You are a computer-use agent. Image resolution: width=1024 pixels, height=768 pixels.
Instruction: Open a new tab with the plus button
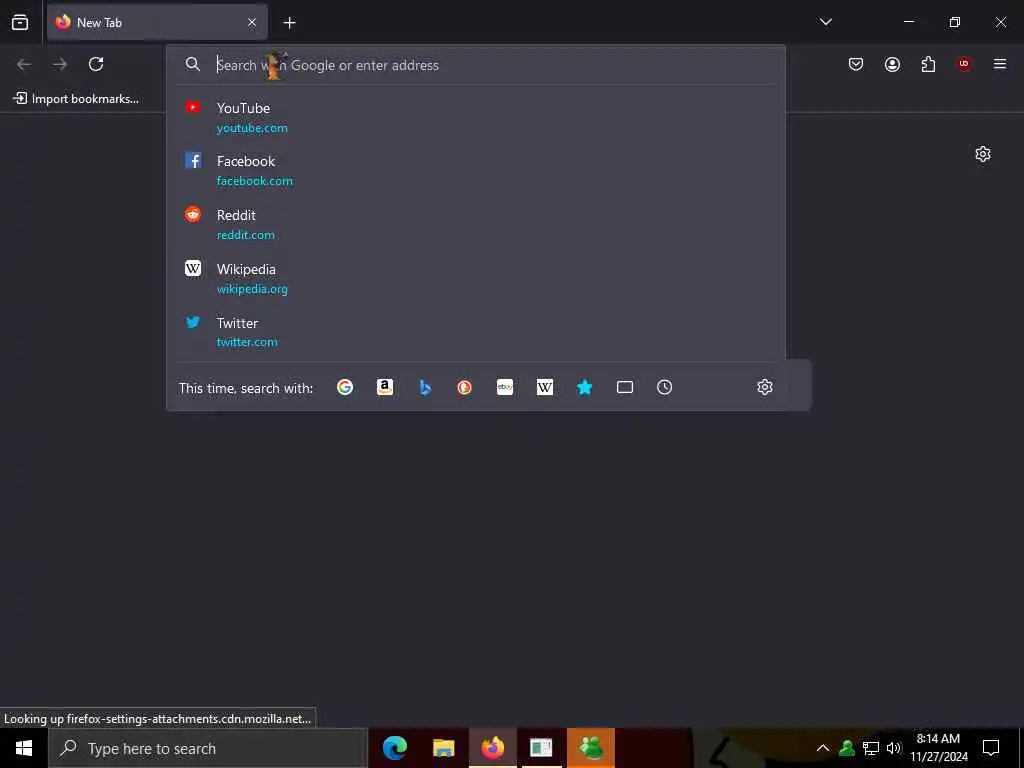(x=289, y=23)
